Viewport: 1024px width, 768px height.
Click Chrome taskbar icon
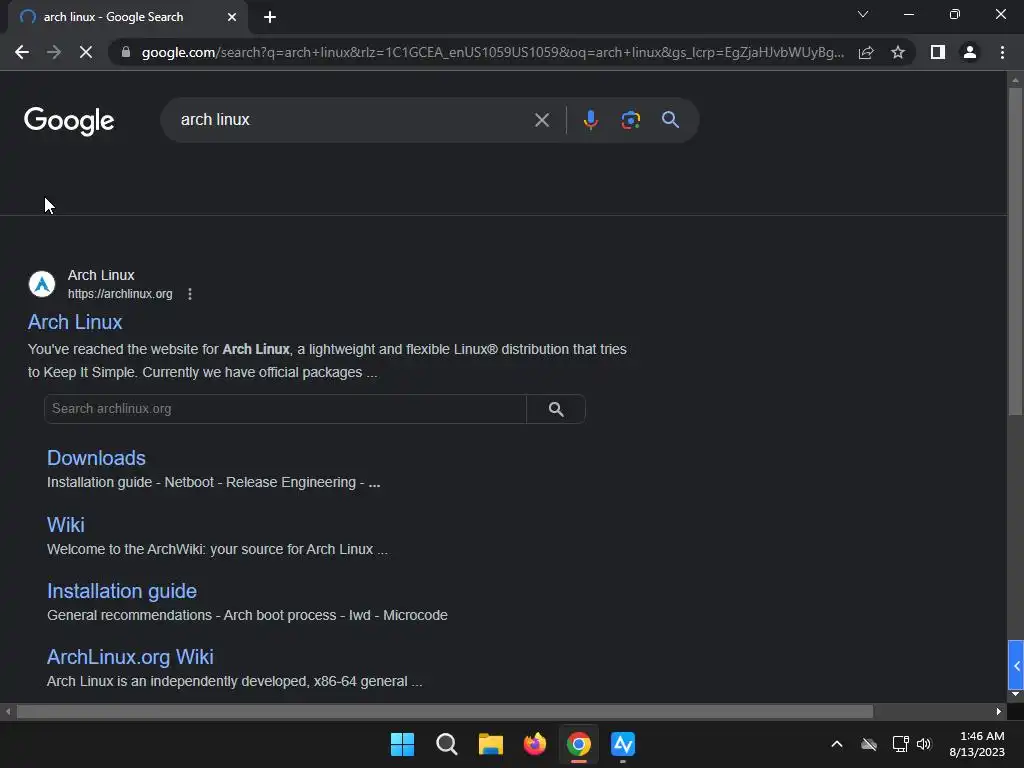579,744
